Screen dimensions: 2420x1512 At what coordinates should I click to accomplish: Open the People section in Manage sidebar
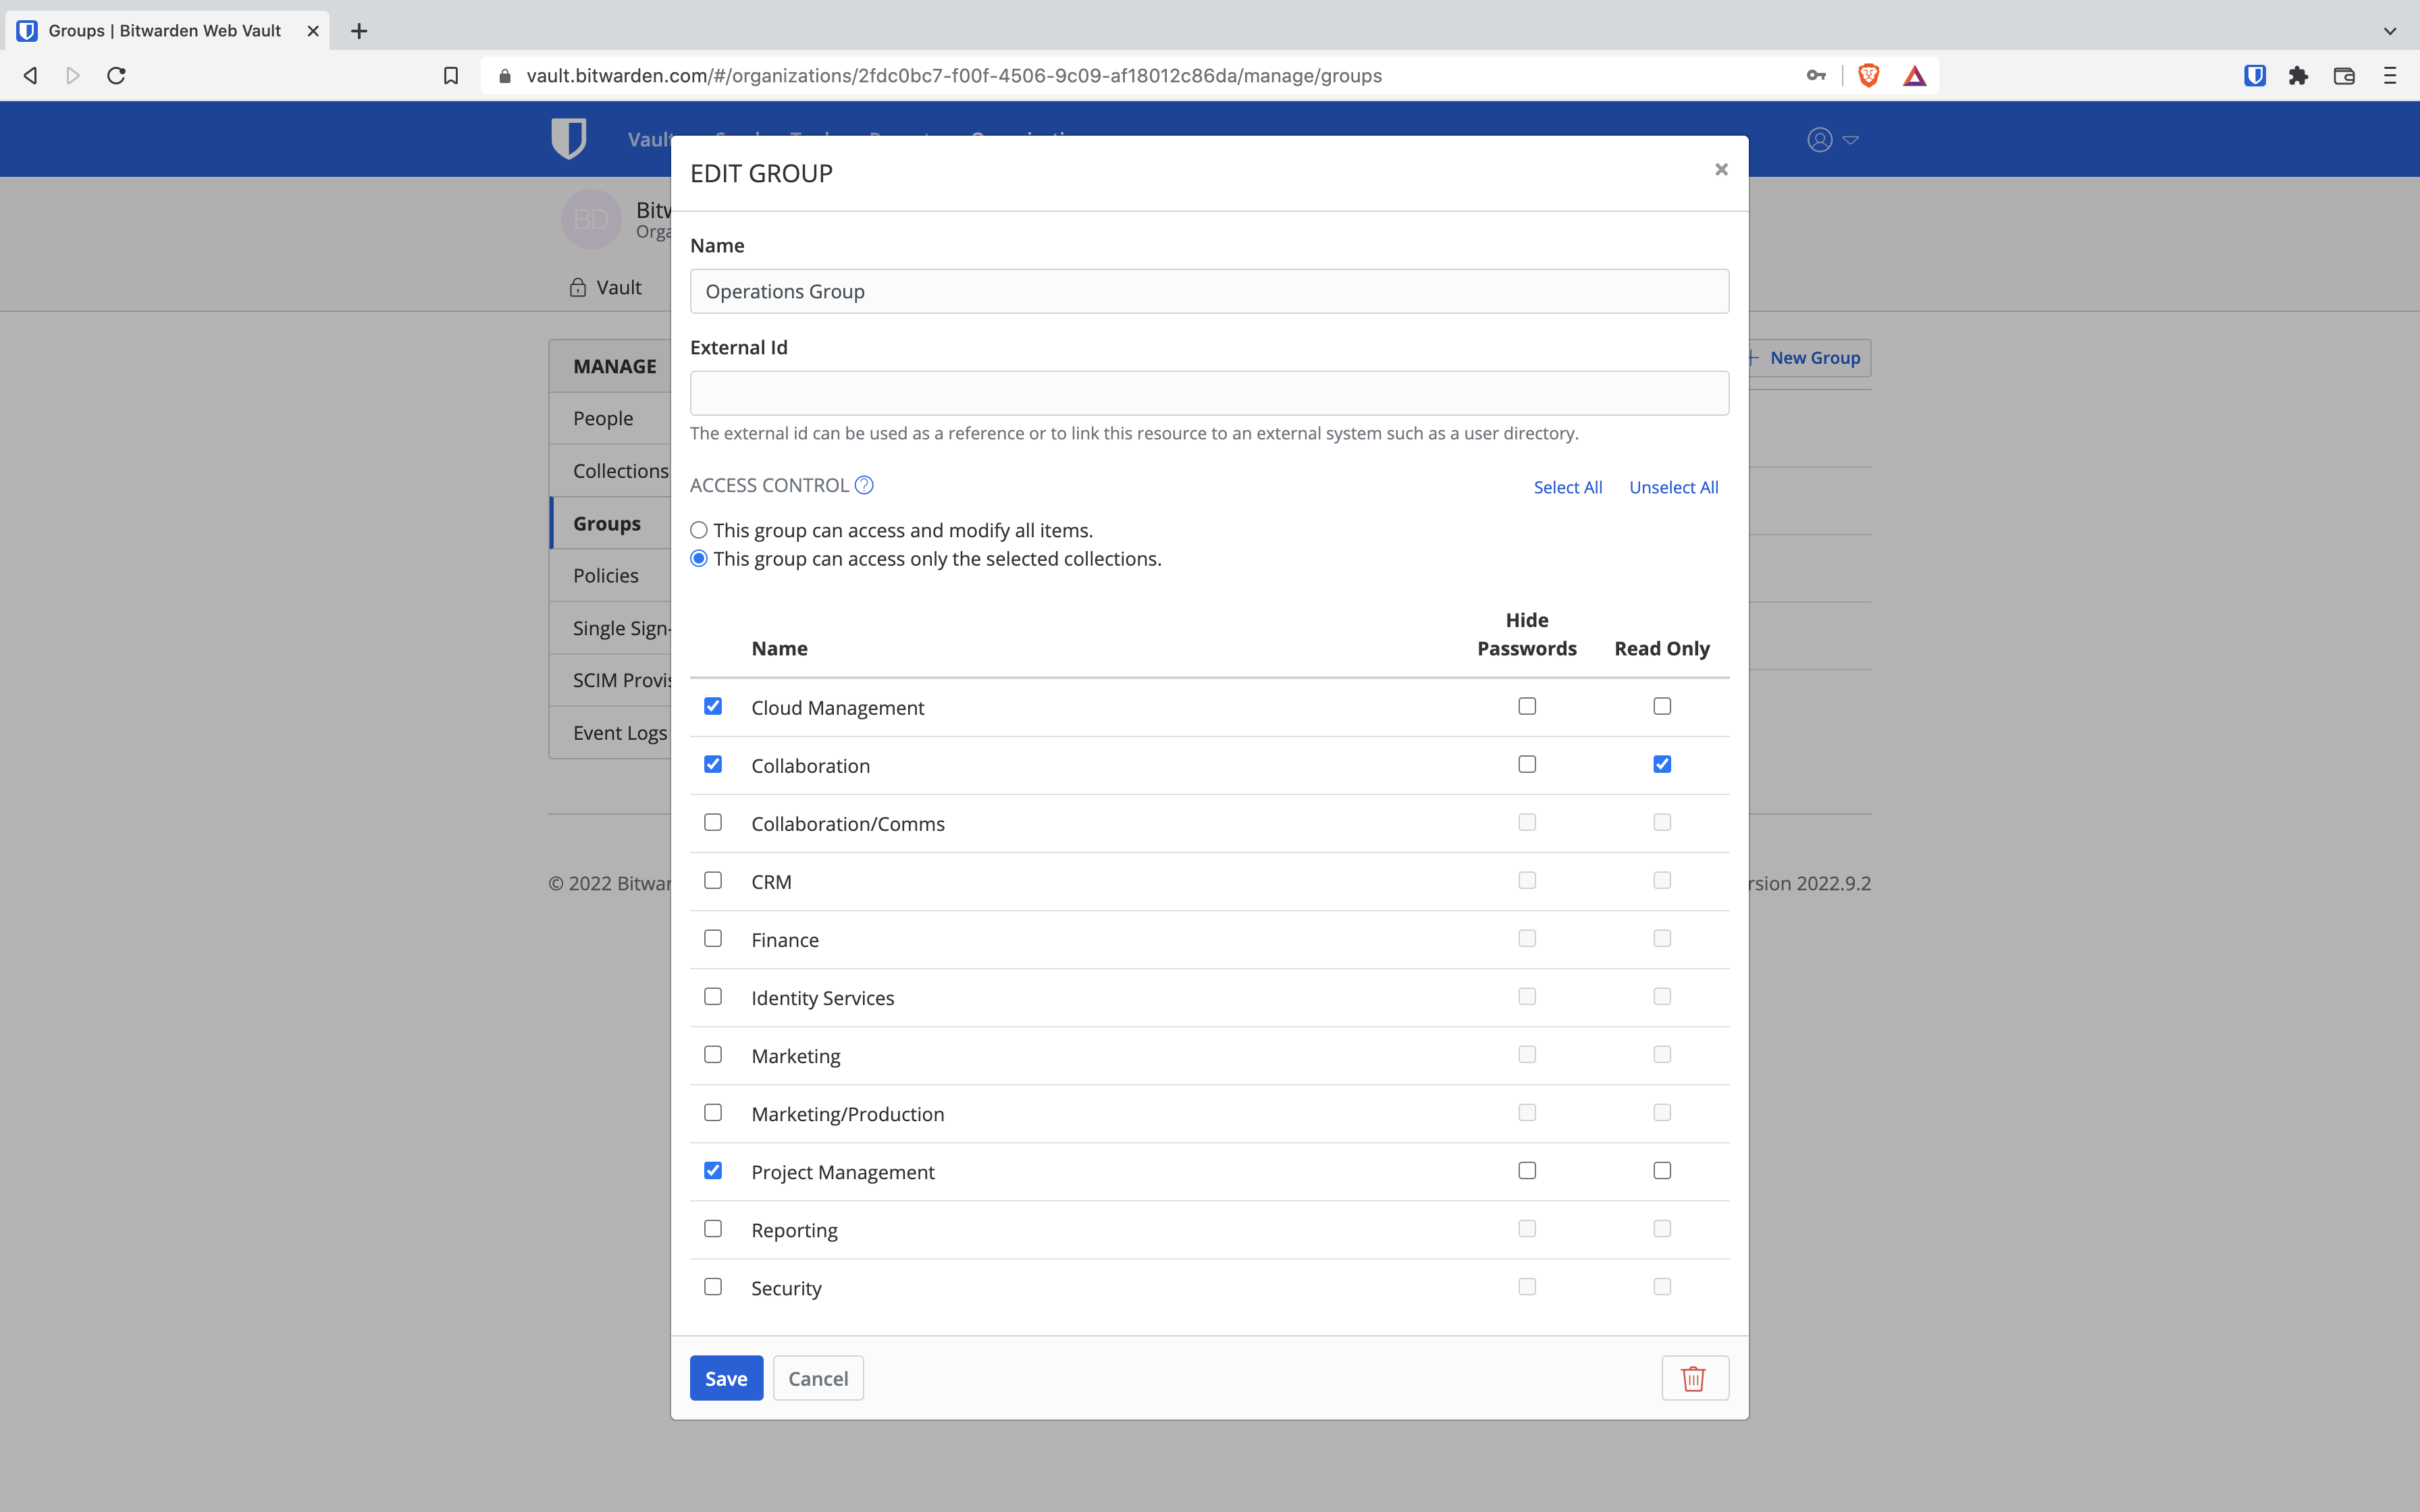(603, 418)
